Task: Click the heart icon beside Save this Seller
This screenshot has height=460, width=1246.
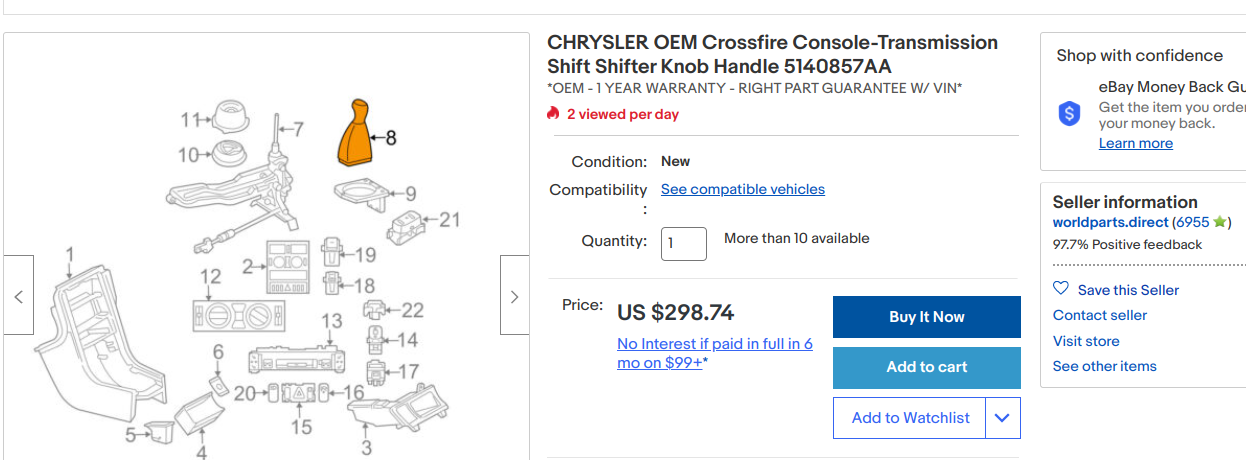Action: [x=1061, y=289]
